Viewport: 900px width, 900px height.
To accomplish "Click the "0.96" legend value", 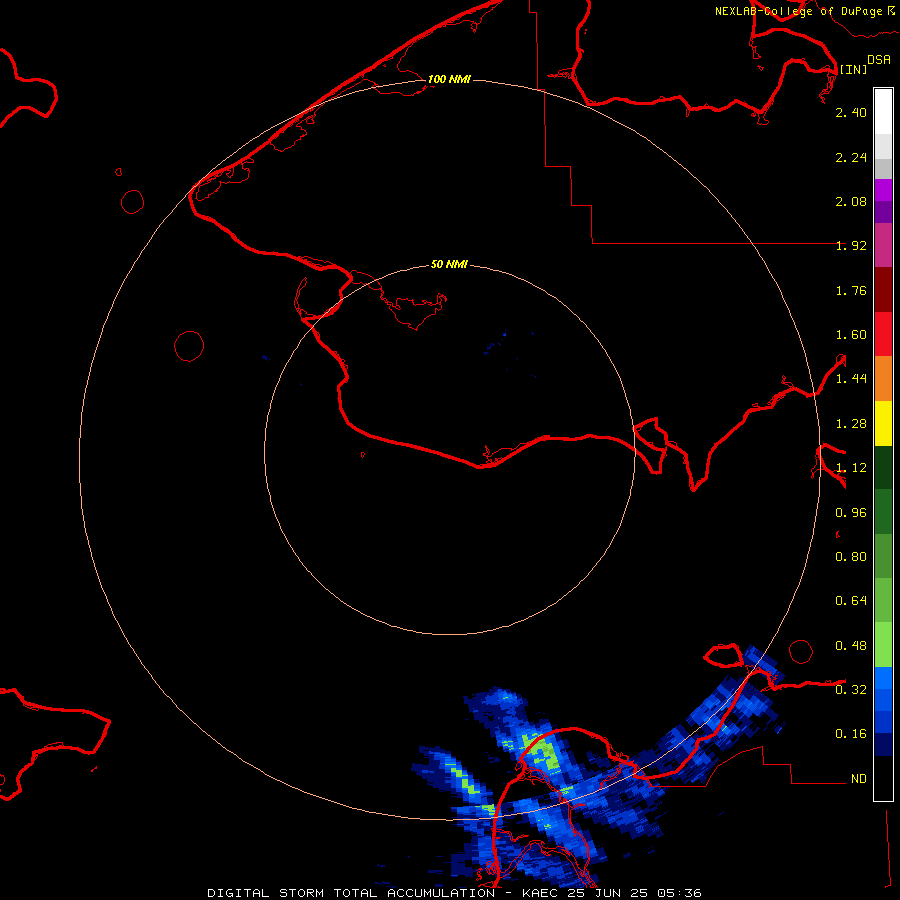I will [x=851, y=513].
